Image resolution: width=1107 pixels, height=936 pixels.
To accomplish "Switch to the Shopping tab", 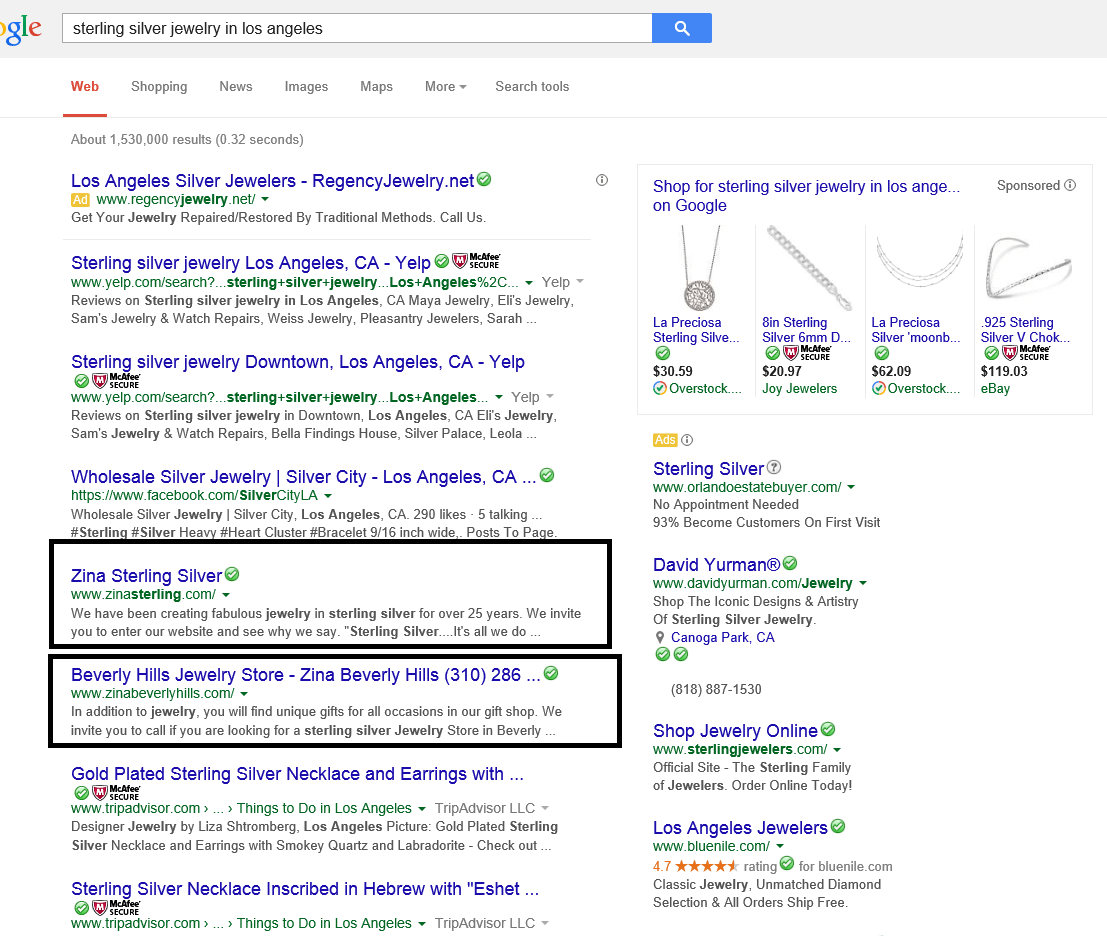I will 159,86.
